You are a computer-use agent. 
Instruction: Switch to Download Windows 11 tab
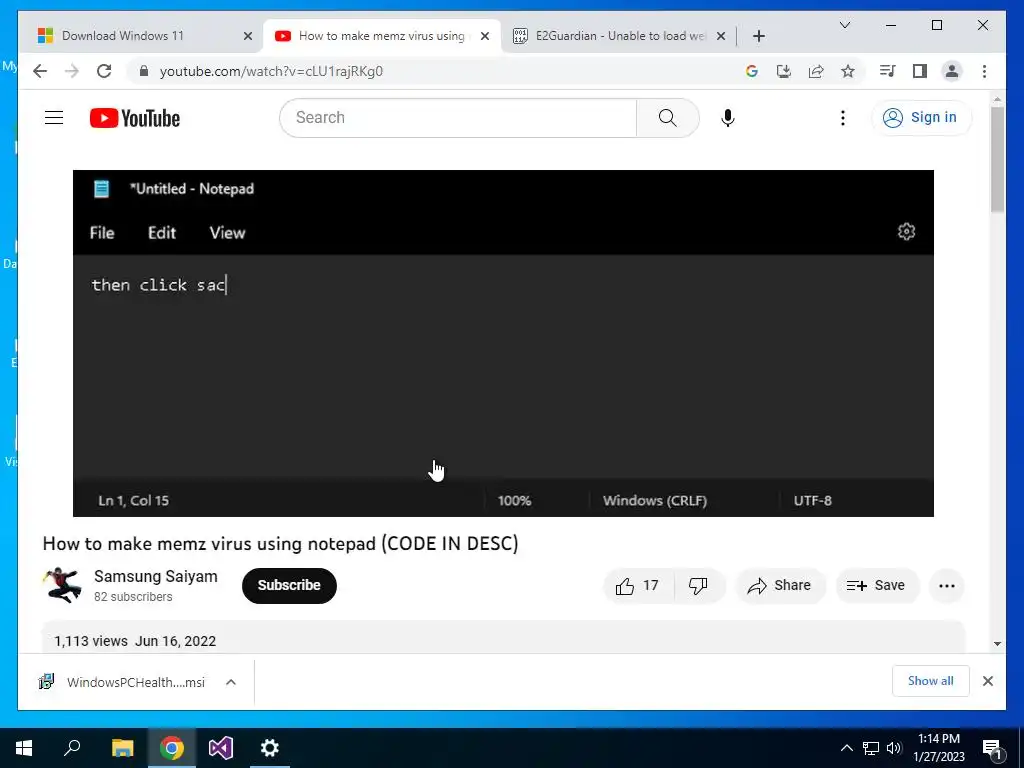click(x=140, y=36)
